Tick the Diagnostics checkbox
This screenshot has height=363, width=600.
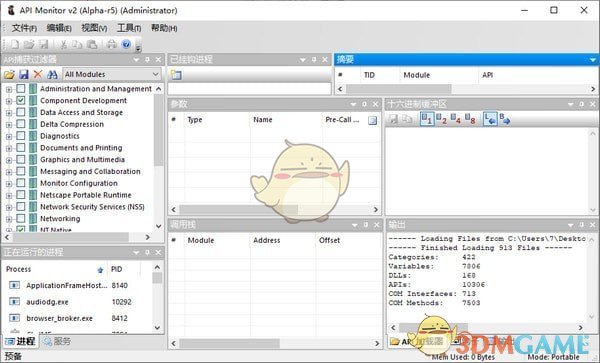[21, 136]
